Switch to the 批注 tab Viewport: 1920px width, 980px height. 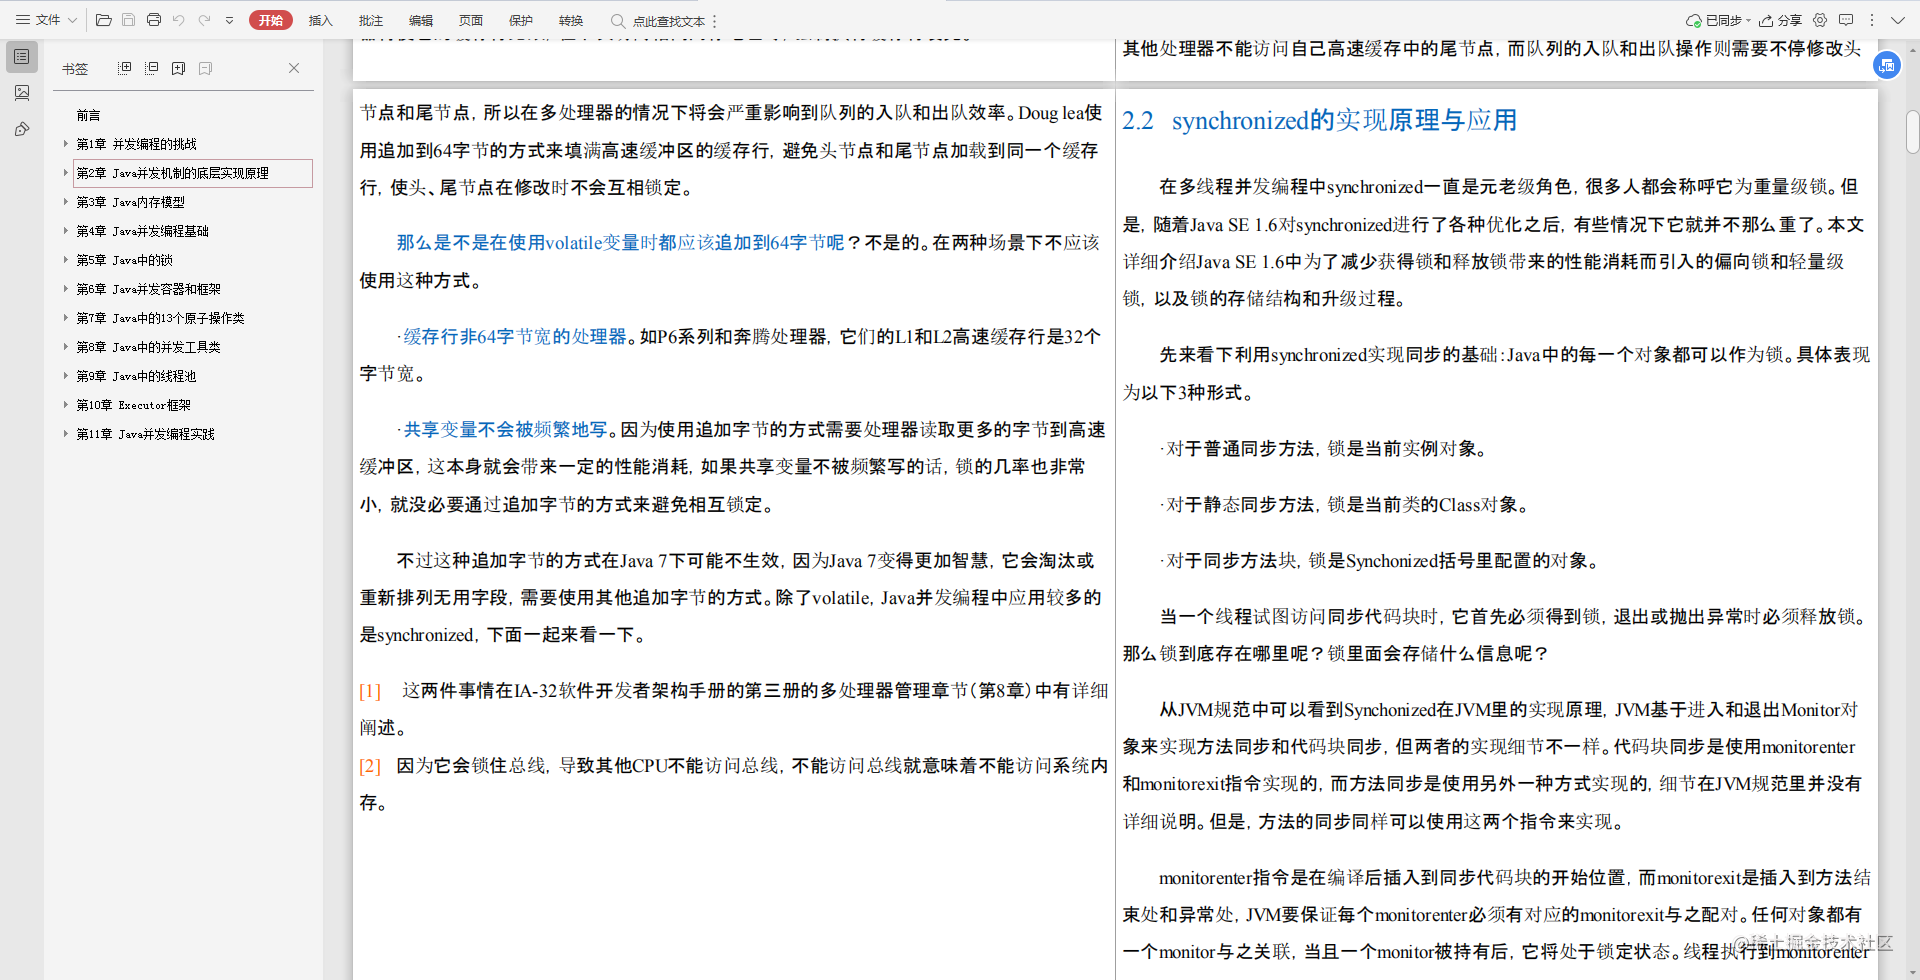(x=371, y=20)
